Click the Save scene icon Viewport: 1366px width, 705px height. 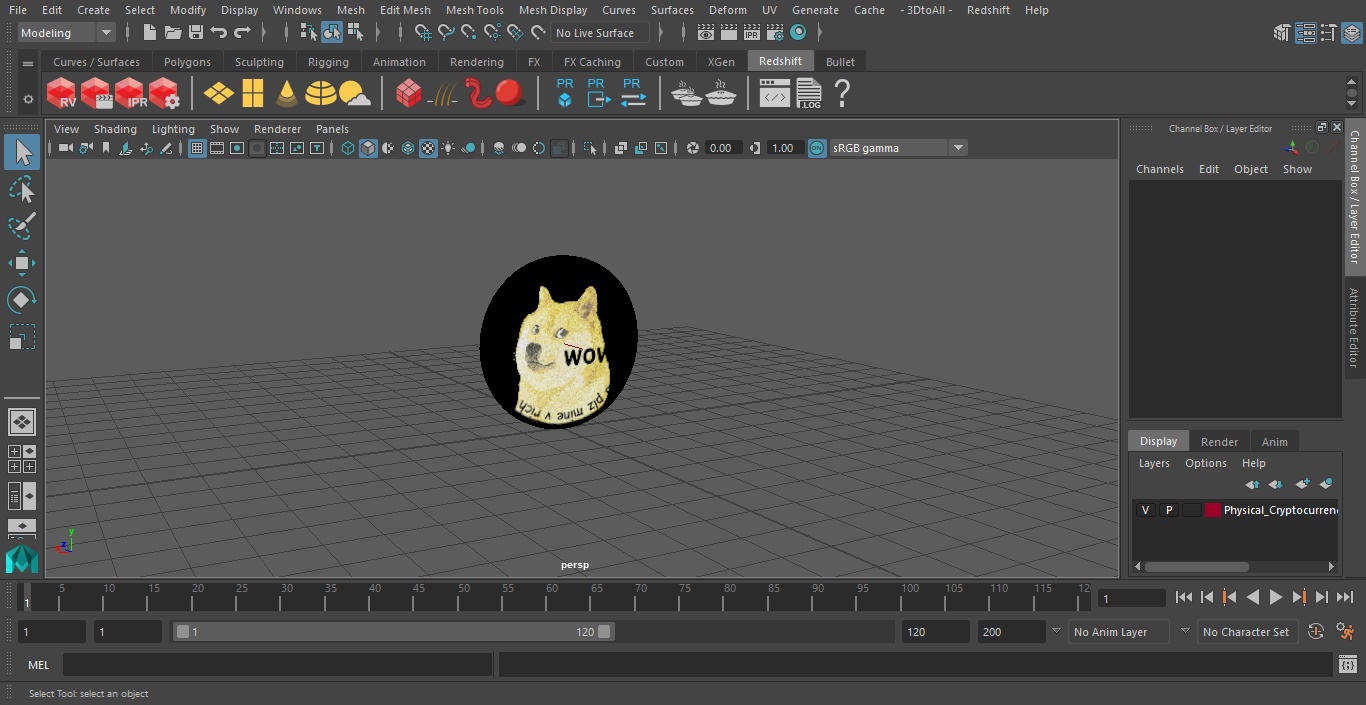click(x=196, y=33)
